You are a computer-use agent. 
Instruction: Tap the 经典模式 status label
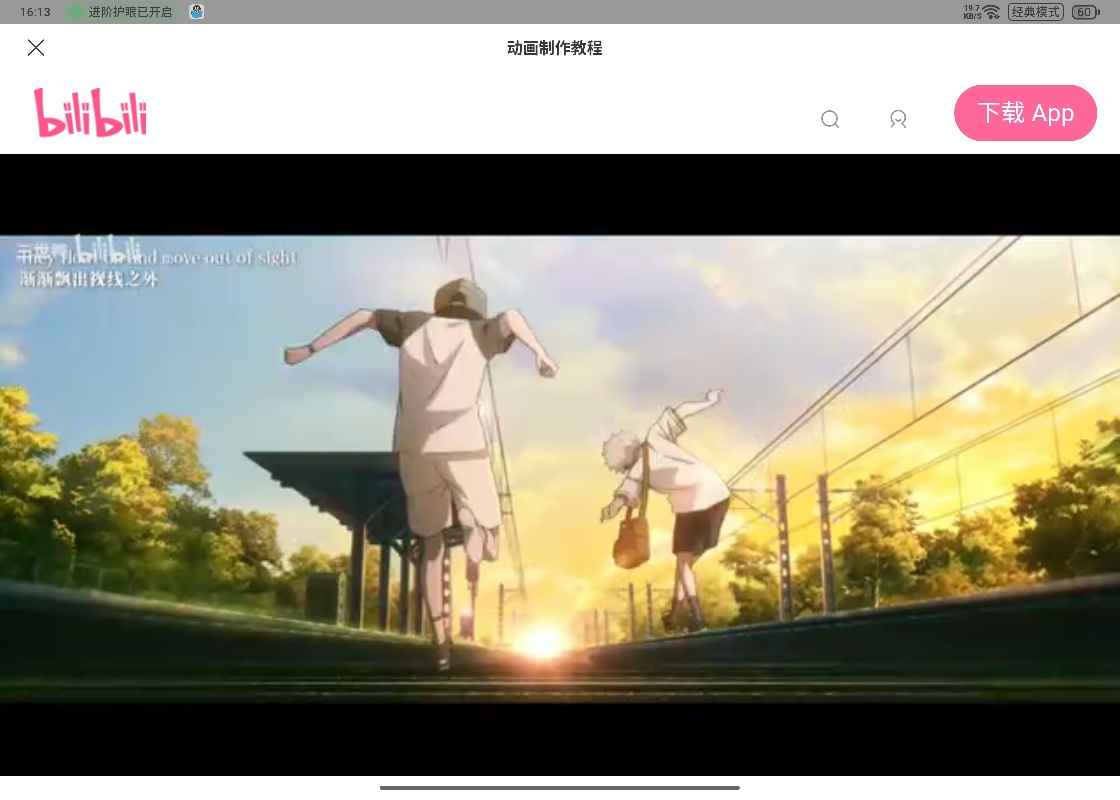click(1036, 12)
